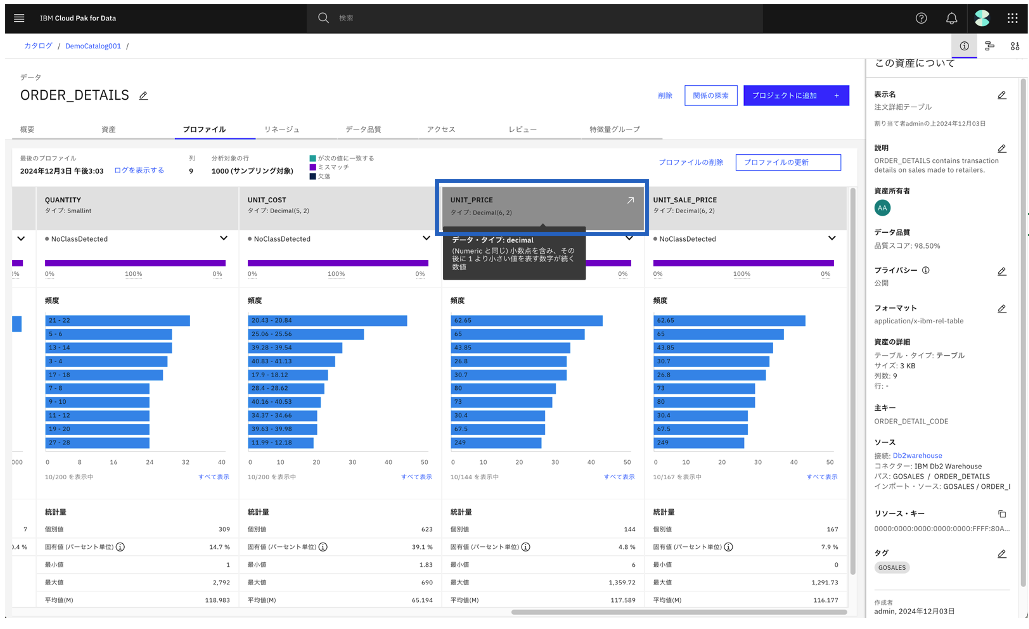Screen dimensions: 1029x629
Task: Select the UNIT_SALE_PRICE column header
Action: (746, 207)
